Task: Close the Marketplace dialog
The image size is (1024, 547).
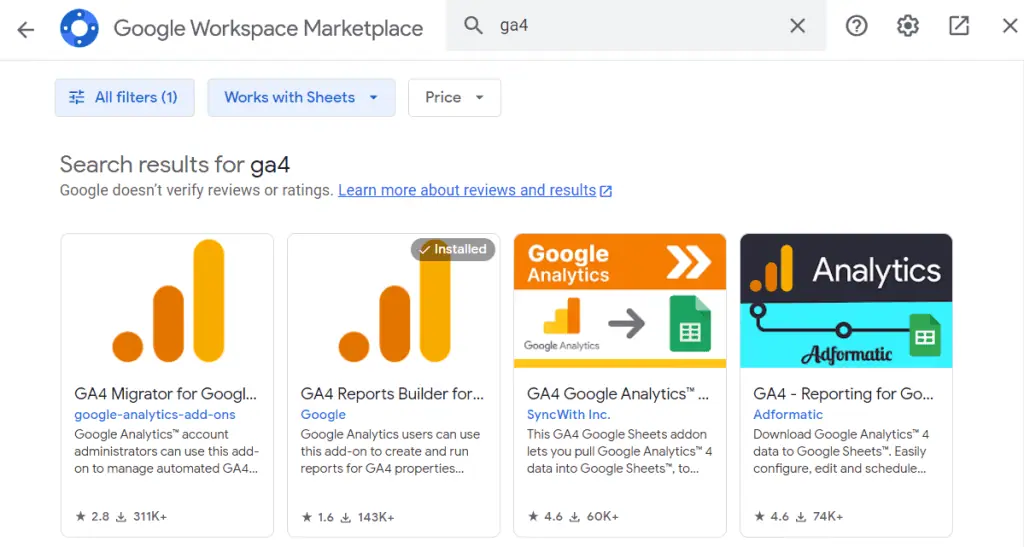Action: tap(1010, 26)
